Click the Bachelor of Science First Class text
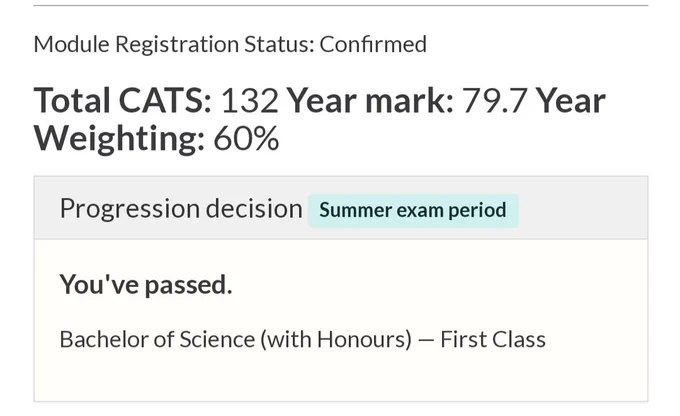Image resolution: width=680 pixels, height=416 pixels. (303, 339)
